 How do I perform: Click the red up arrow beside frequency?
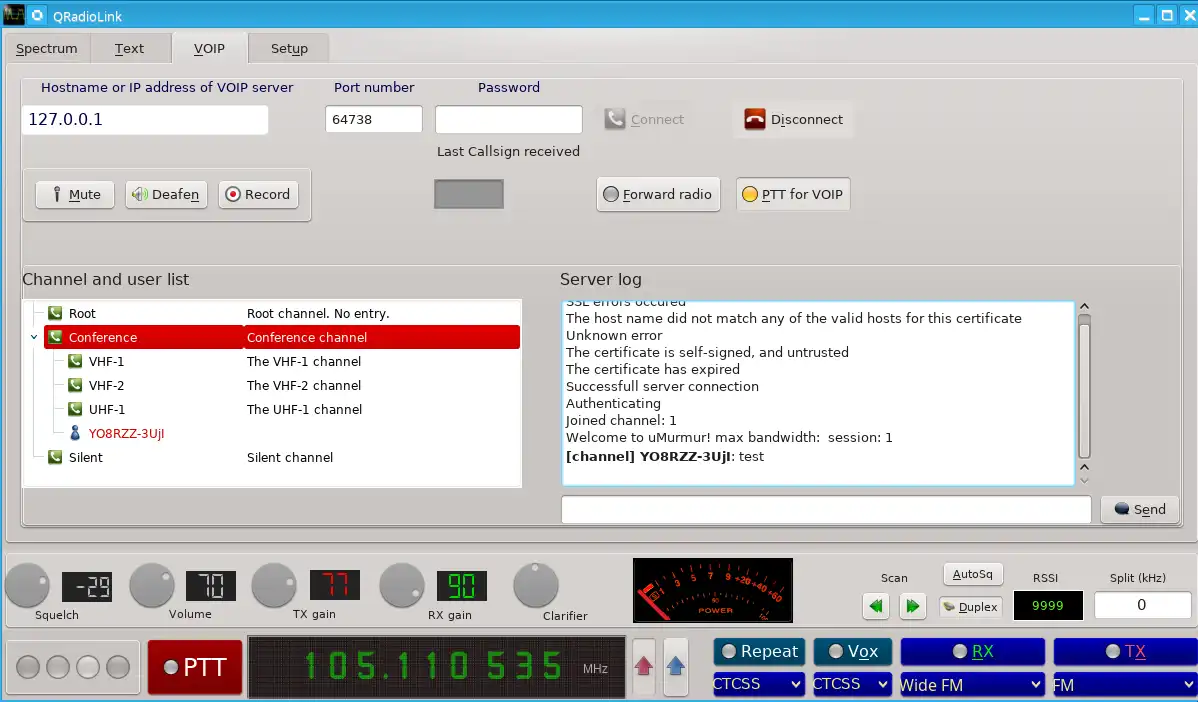pos(643,666)
